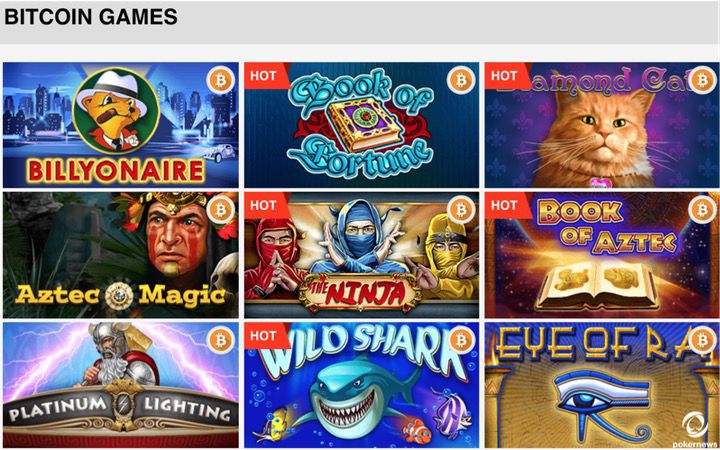Click the Bitcoin badge on Book of Fortune

pyautogui.click(x=461, y=81)
